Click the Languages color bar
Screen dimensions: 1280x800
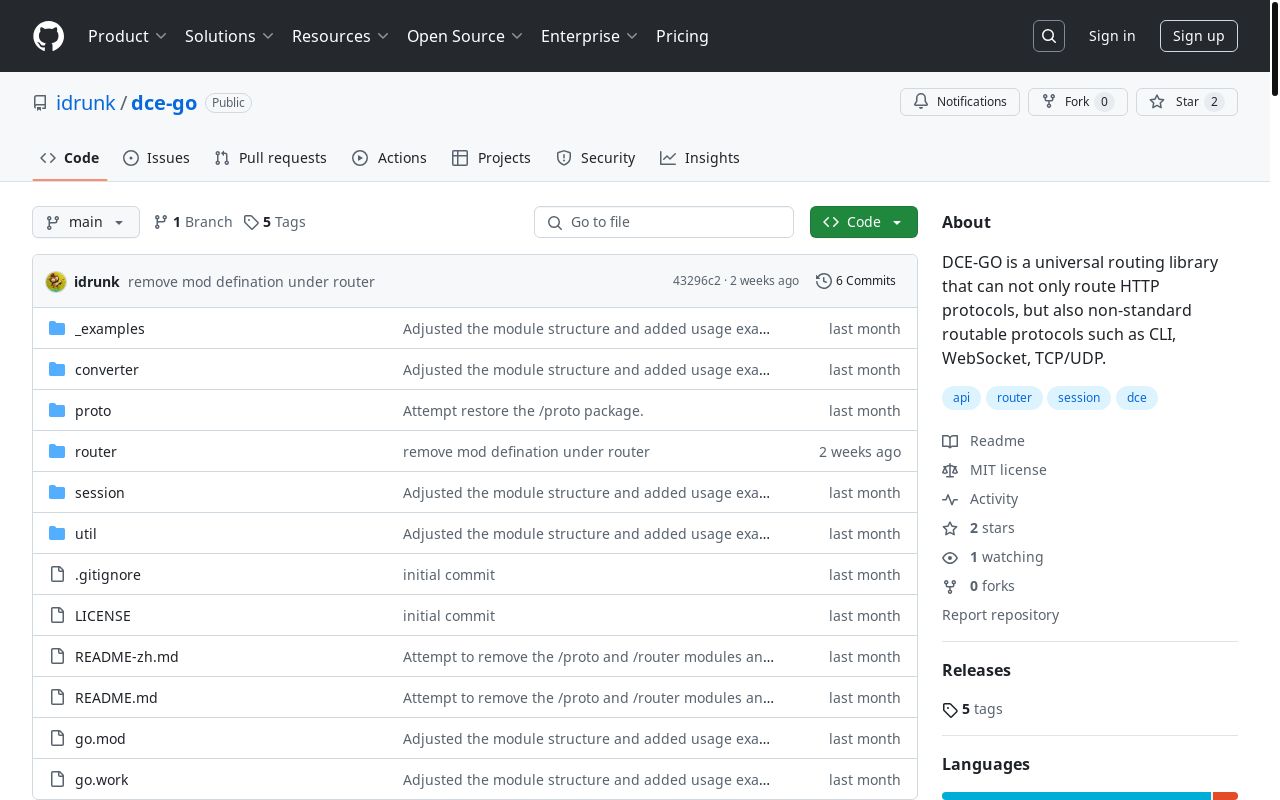coord(1076,796)
